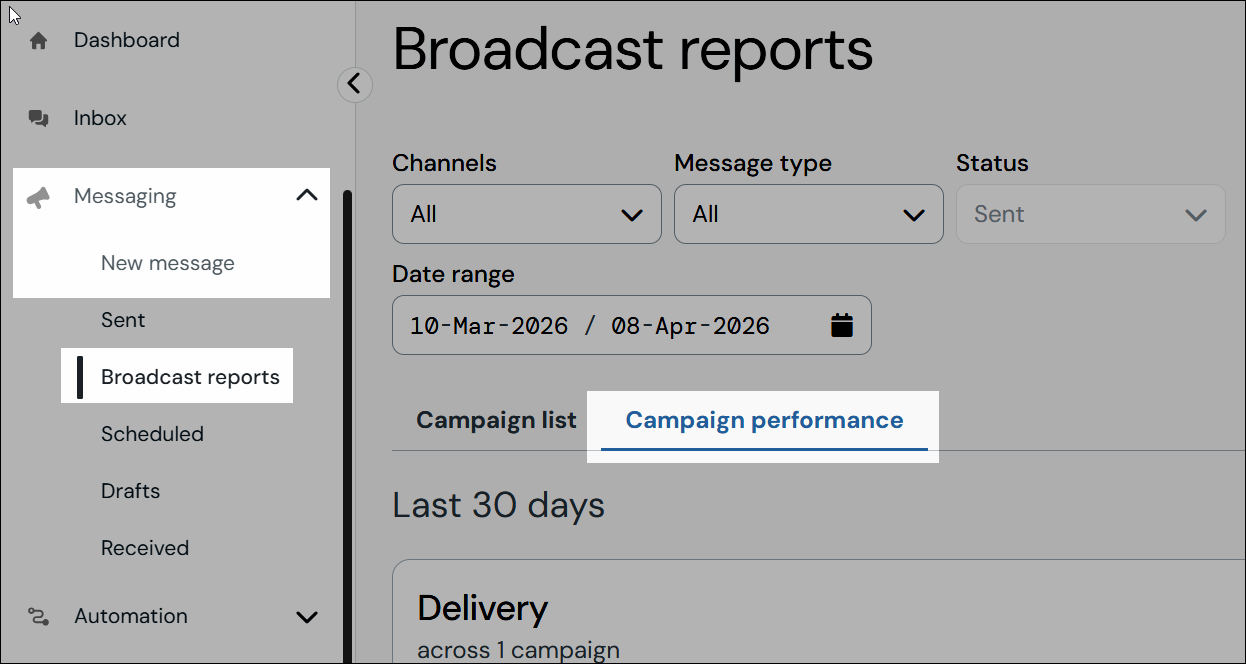Select Broadcast reports in the sidebar
The image size is (1246, 664).
click(190, 377)
